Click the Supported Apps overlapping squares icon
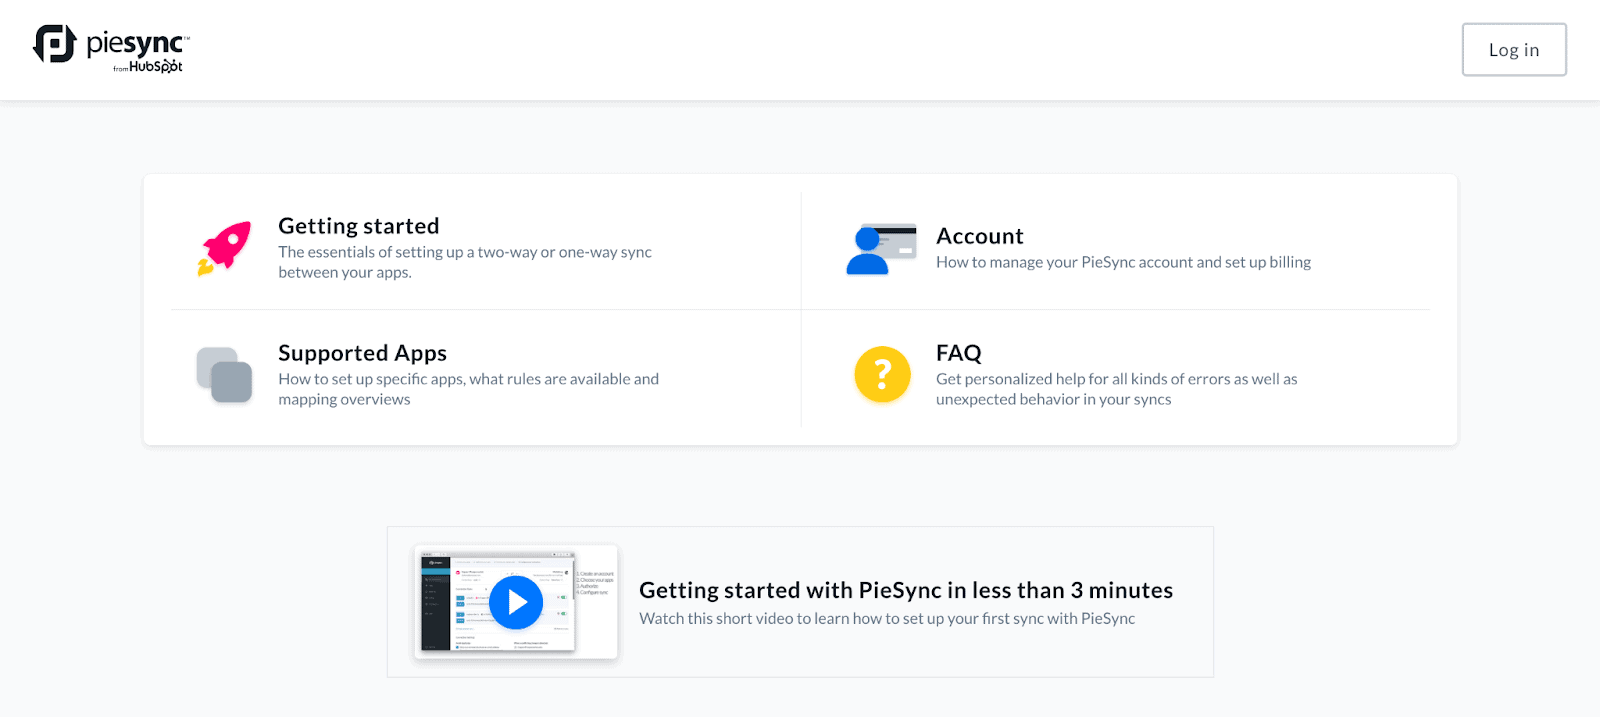 click(x=224, y=375)
